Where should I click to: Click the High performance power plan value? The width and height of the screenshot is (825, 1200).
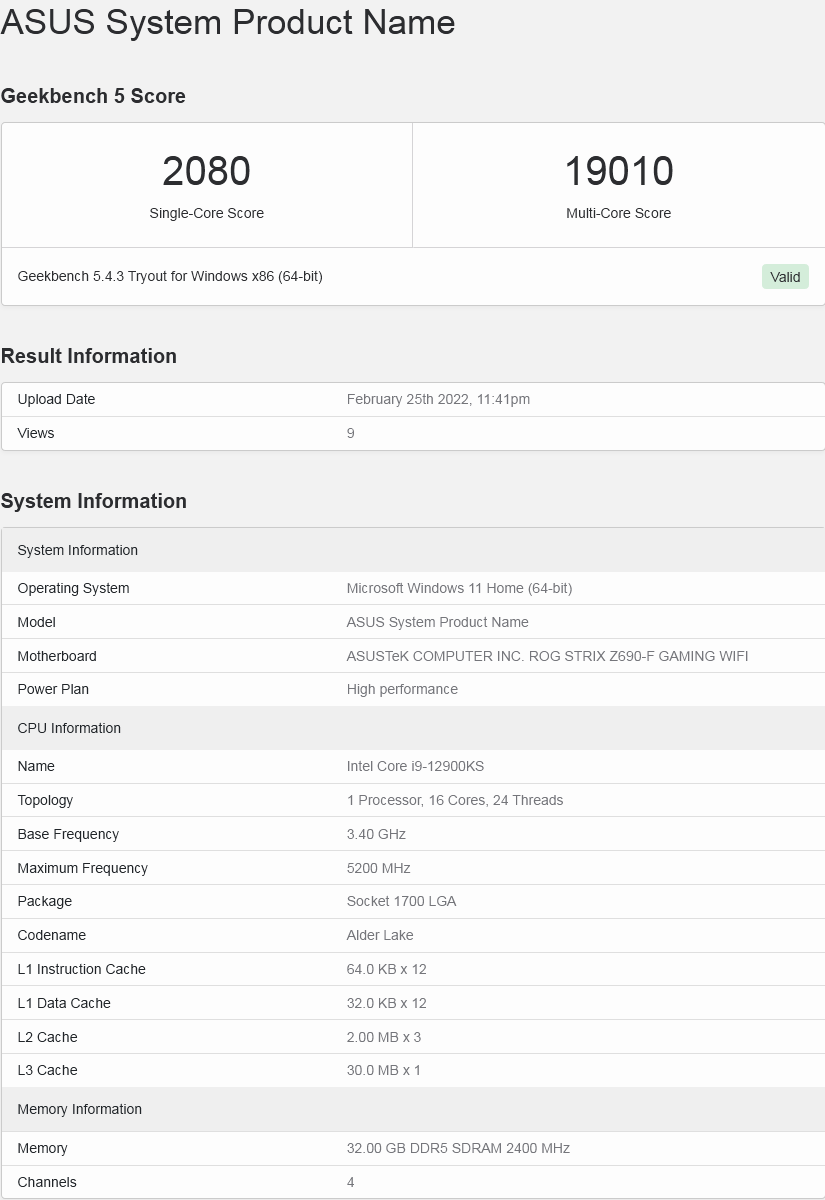pyautogui.click(x=402, y=689)
